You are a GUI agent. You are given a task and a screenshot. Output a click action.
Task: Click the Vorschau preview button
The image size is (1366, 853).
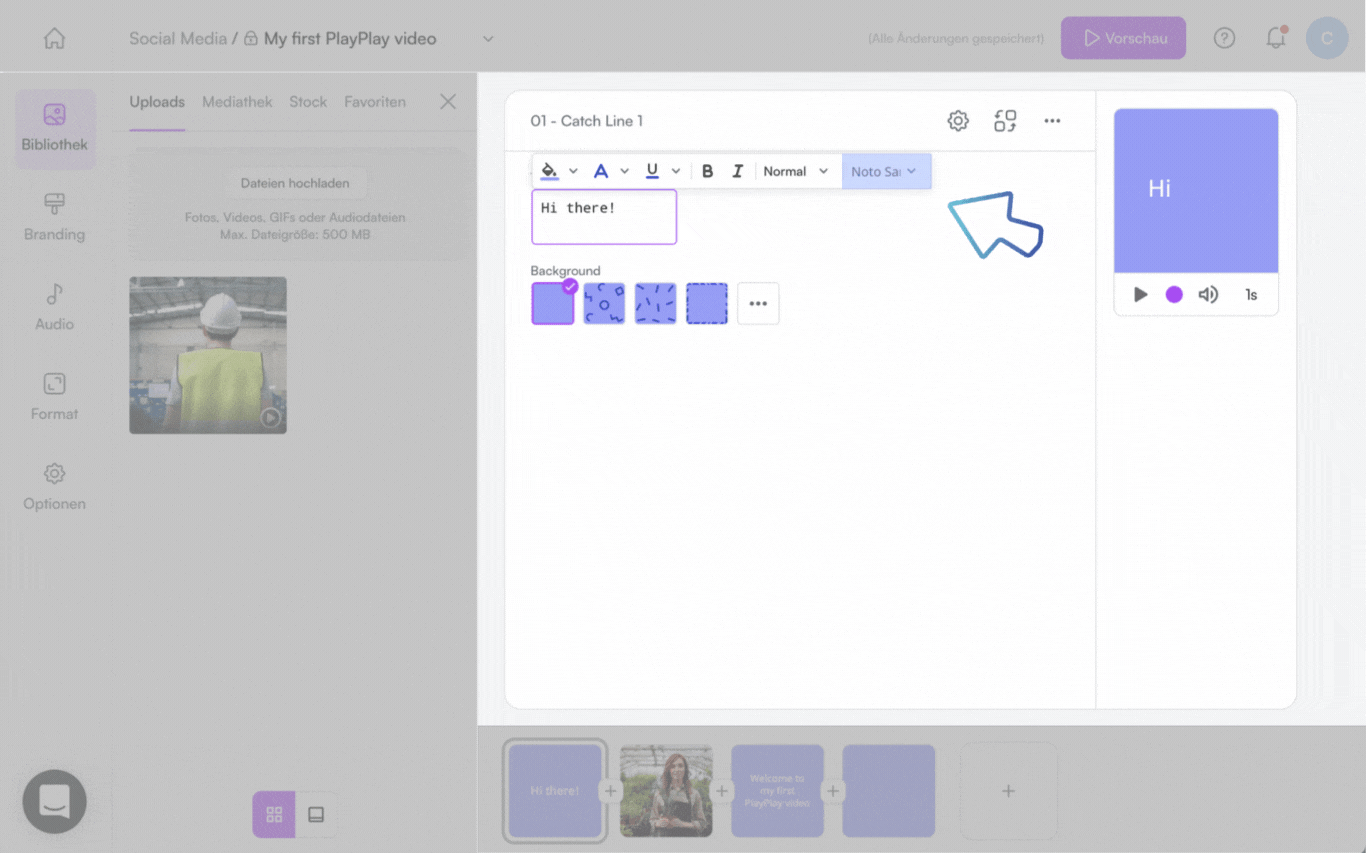click(x=1123, y=38)
